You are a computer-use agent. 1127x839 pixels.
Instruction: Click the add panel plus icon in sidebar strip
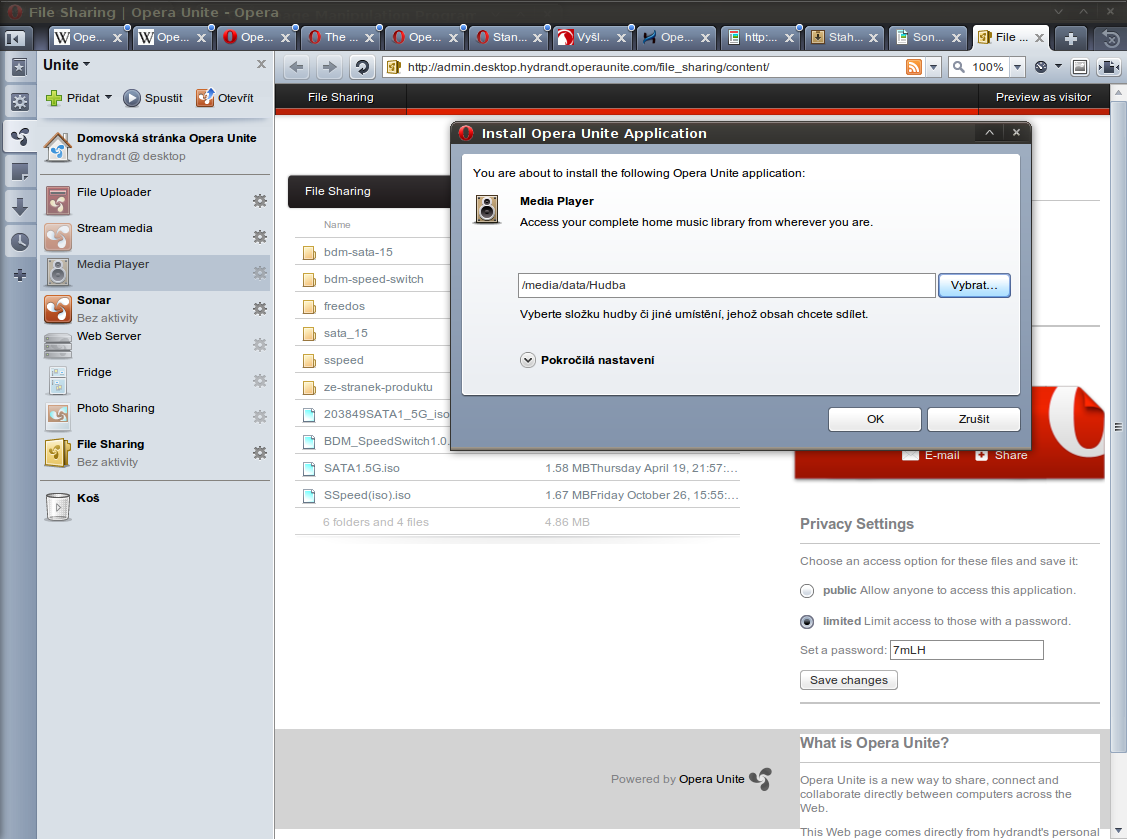(19, 275)
